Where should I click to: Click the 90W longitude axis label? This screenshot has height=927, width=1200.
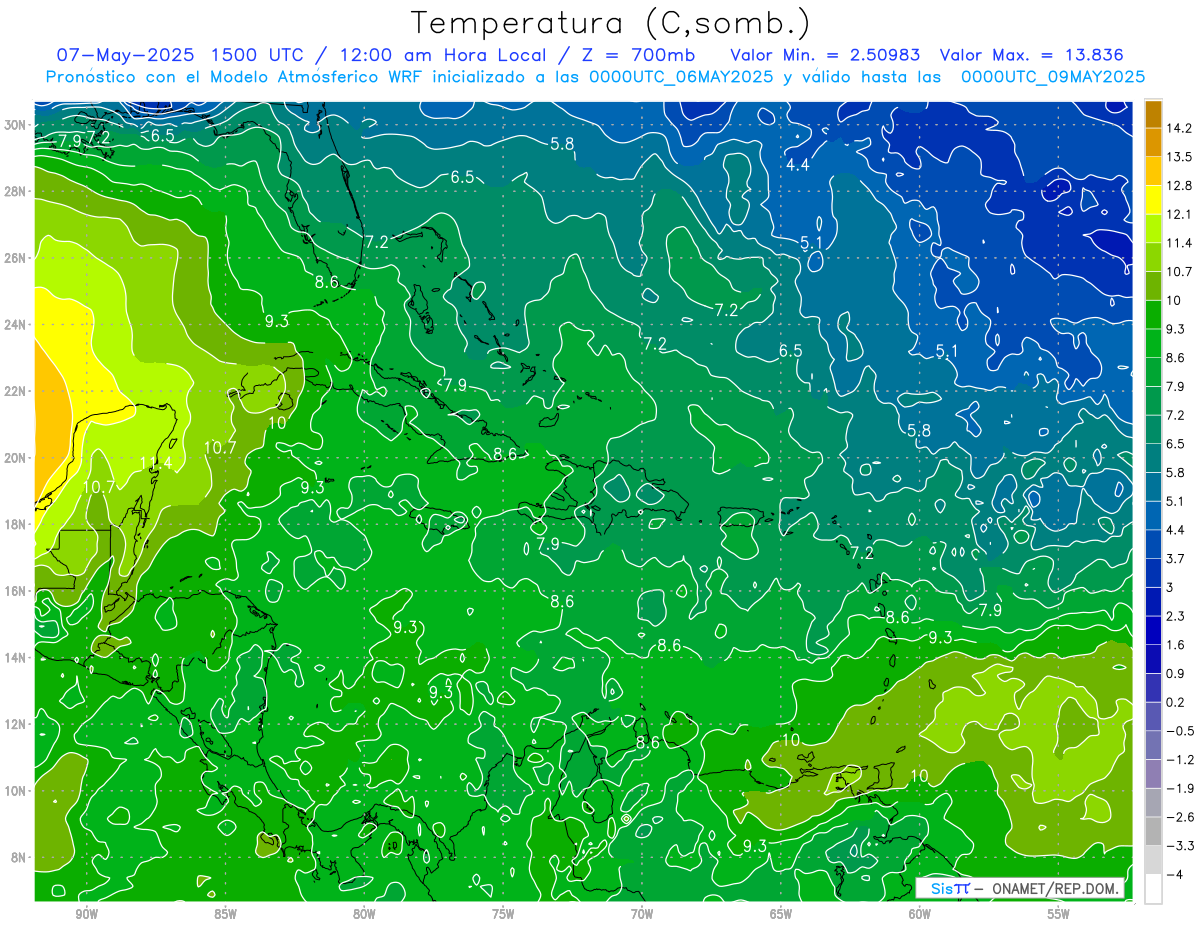(x=86, y=915)
